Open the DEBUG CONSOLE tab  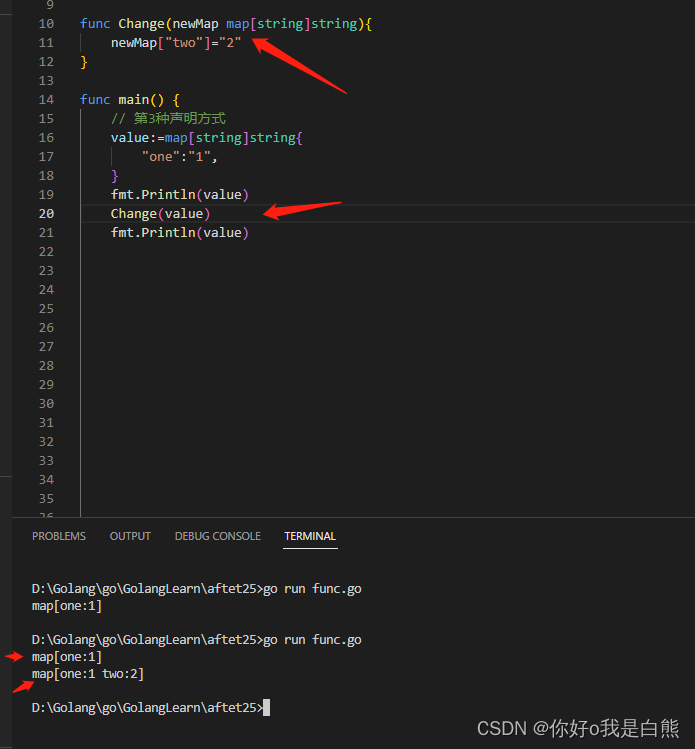[x=217, y=536]
